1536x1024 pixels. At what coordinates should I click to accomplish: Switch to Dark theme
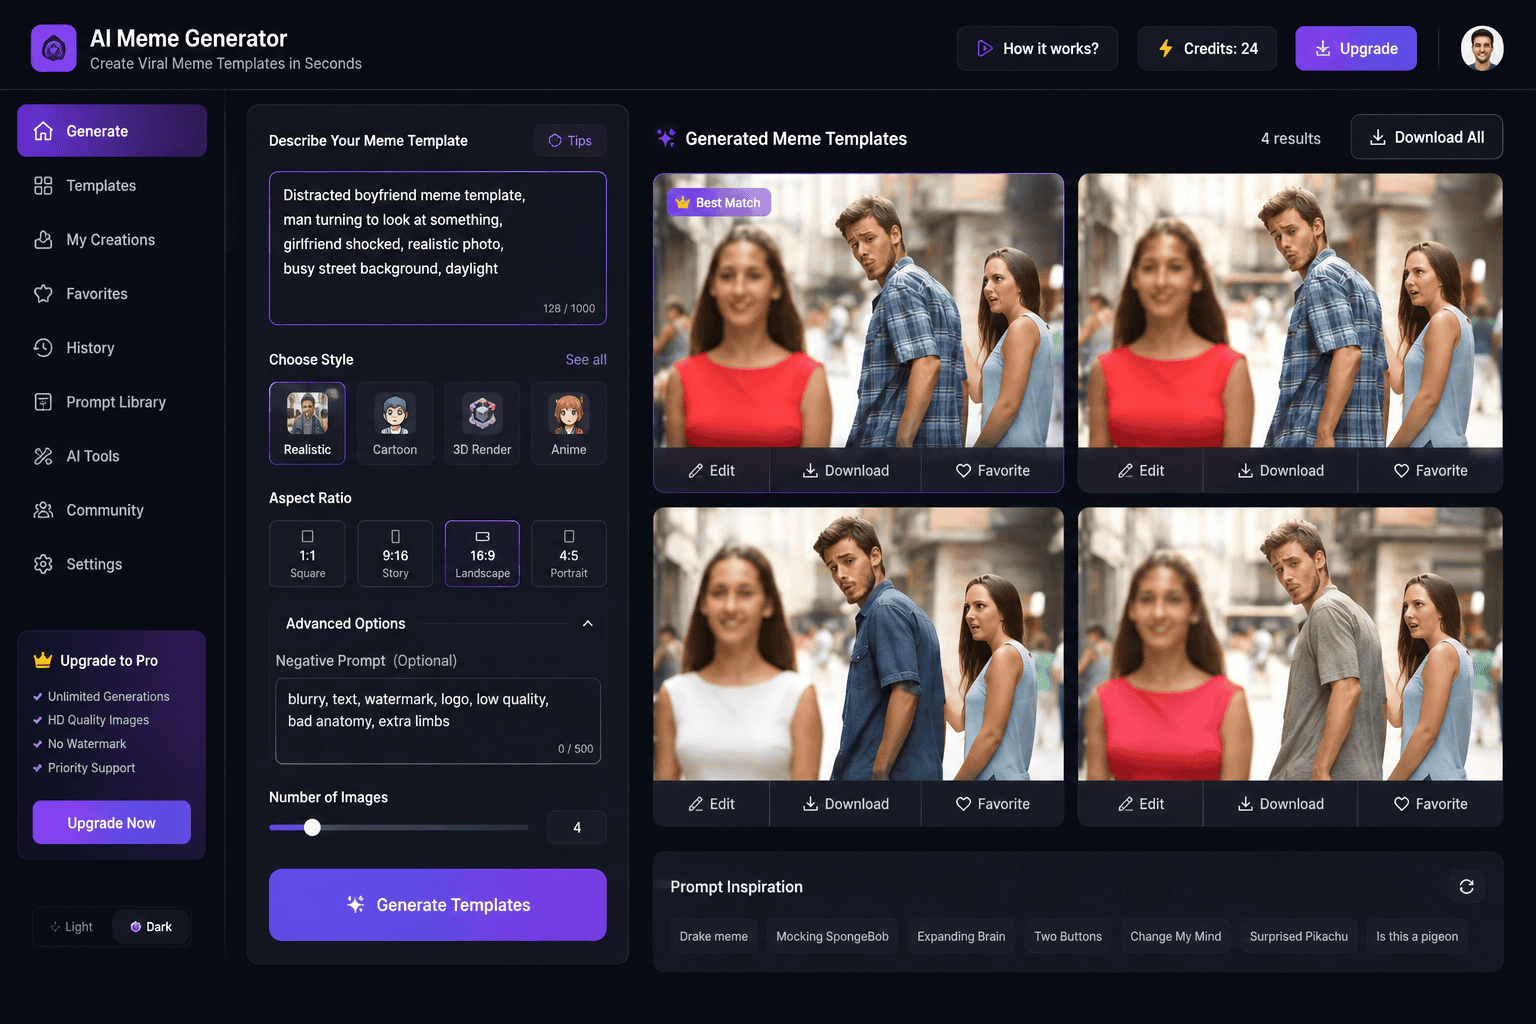(151, 927)
